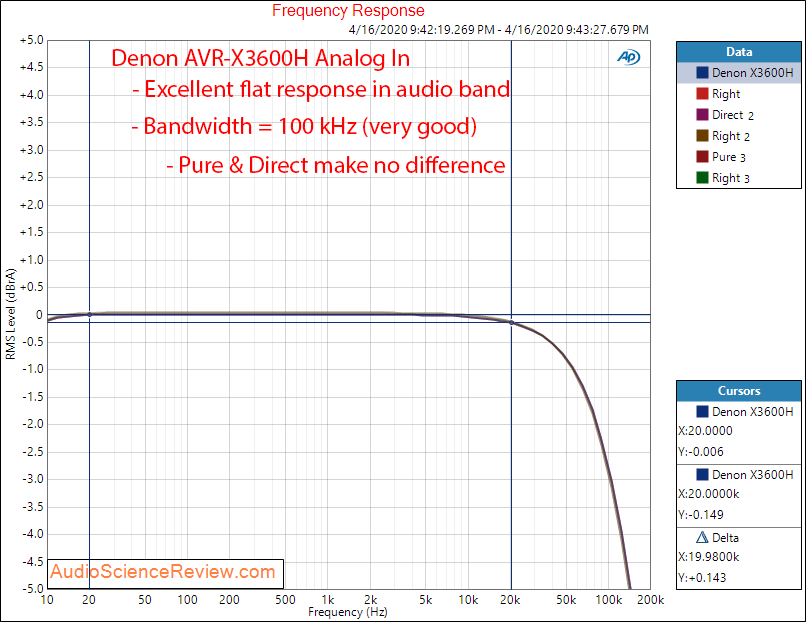Click the Delta X:19.9800k value

pyautogui.click(x=709, y=557)
